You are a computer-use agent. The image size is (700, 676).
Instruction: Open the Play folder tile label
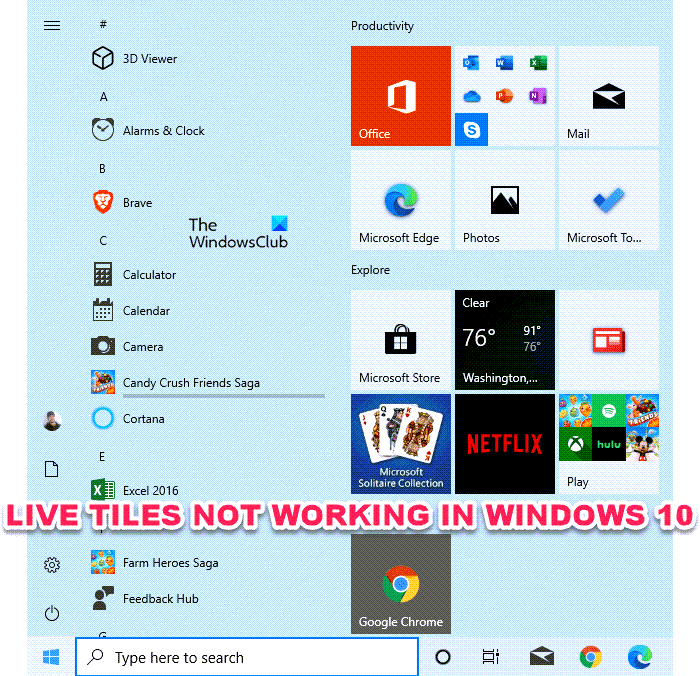click(578, 482)
